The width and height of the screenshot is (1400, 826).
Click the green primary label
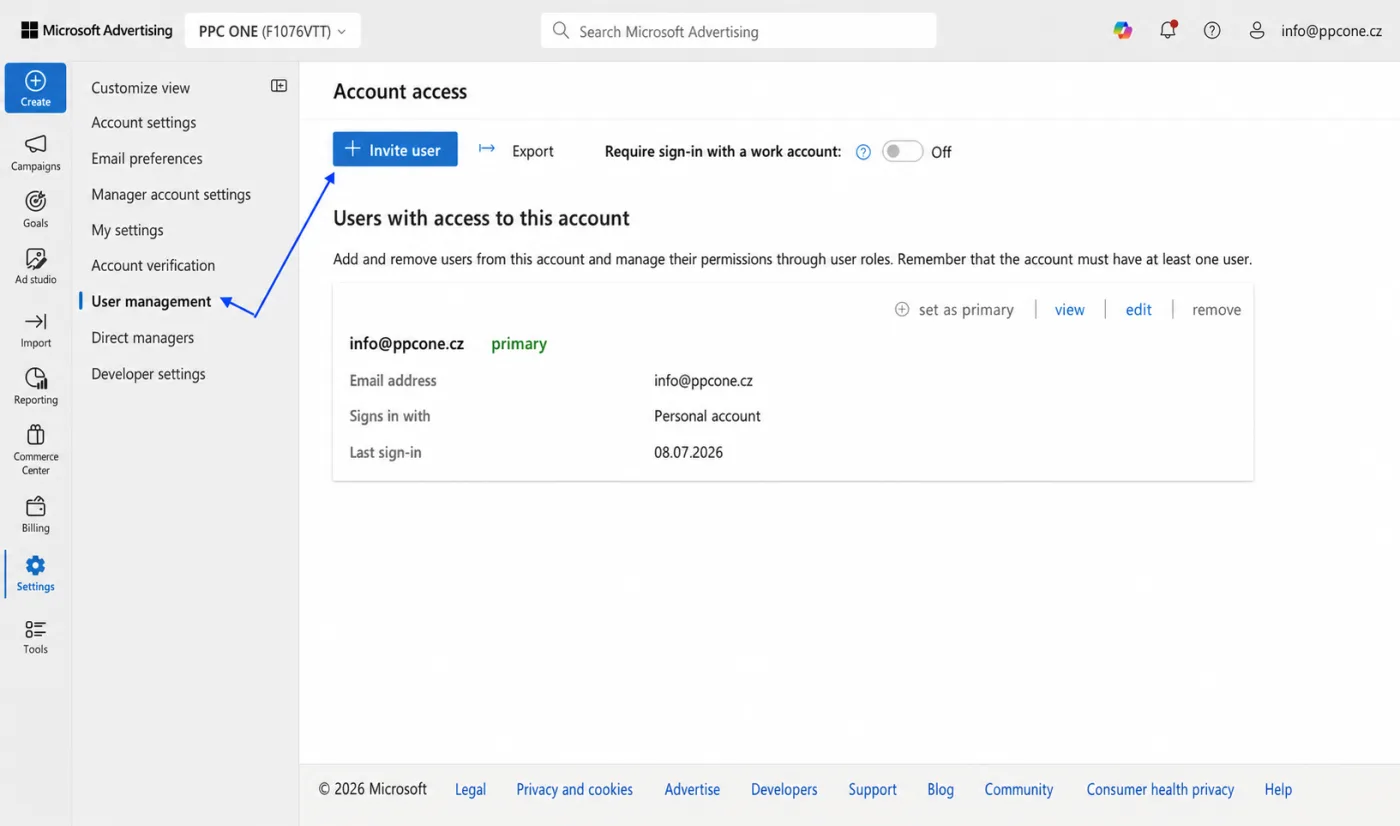click(519, 343)
